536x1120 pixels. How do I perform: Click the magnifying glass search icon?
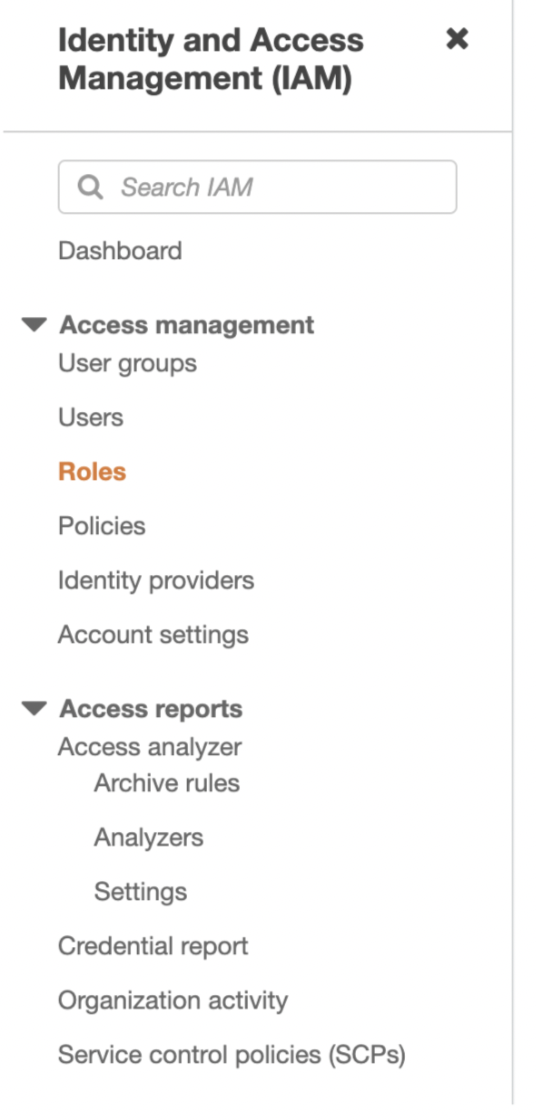click(x=90, y=188)
